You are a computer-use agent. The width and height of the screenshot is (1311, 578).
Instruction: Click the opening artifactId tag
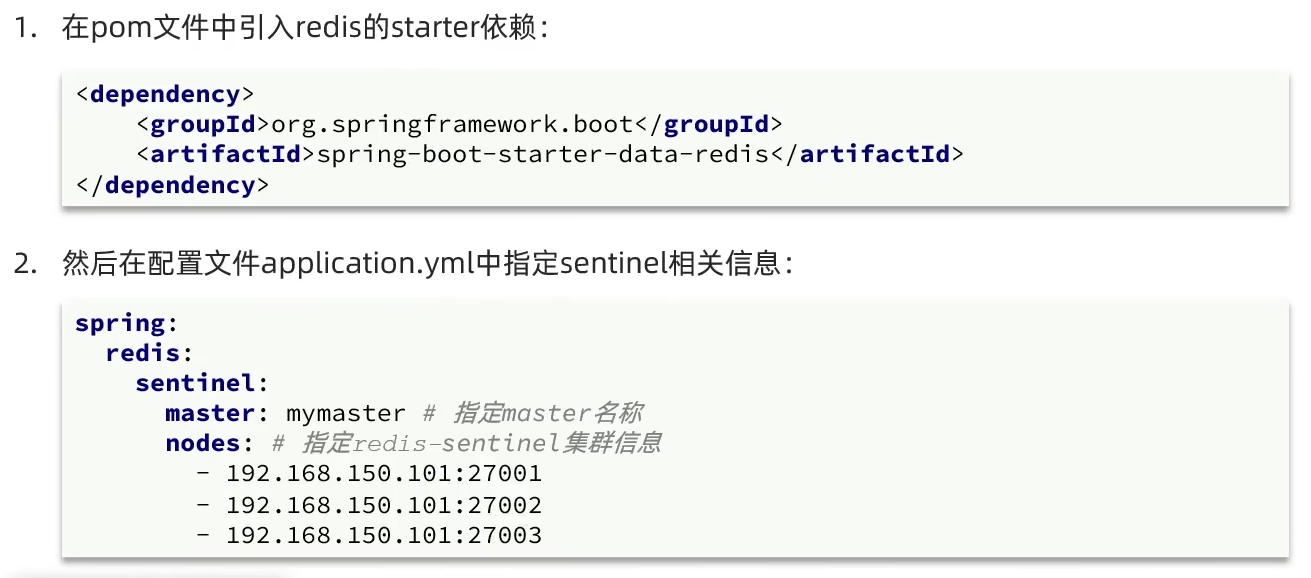point(226,155)
